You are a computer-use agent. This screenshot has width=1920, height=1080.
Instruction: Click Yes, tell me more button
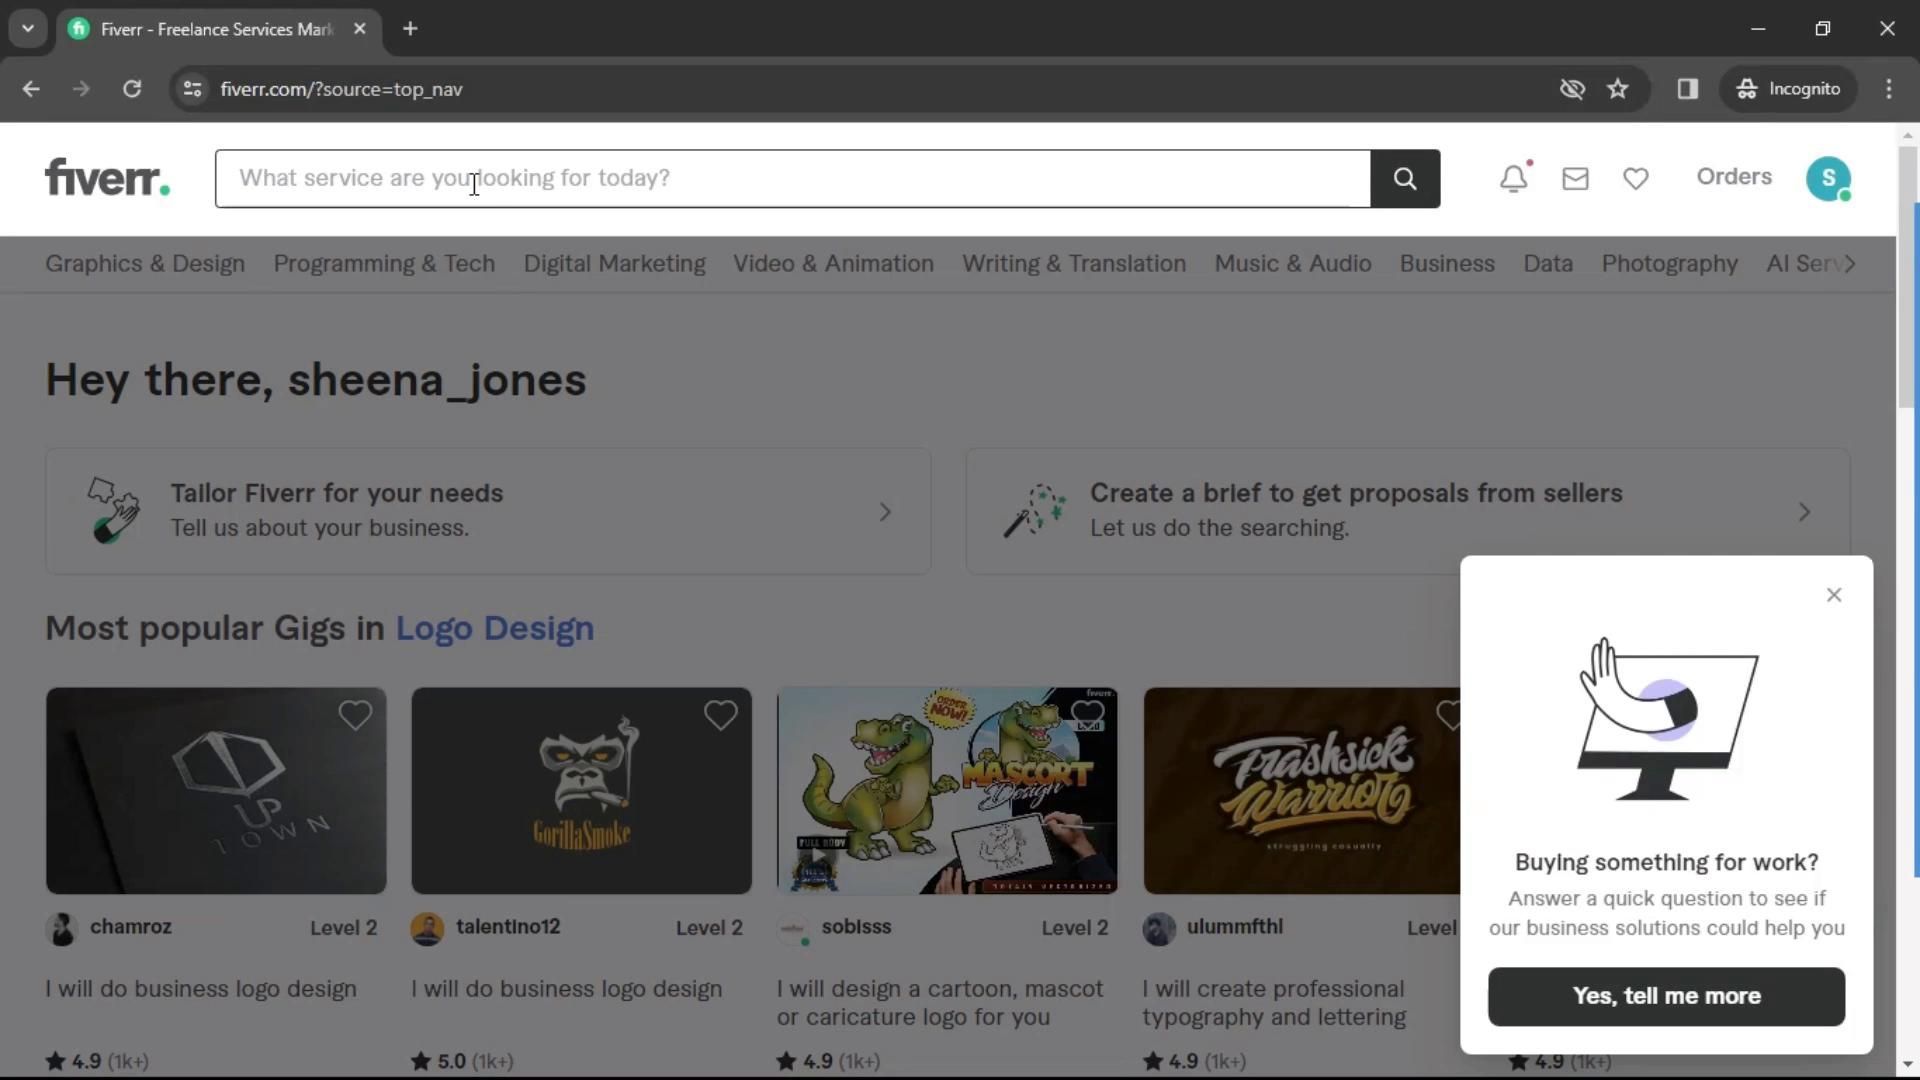[x=1666, y=996]
